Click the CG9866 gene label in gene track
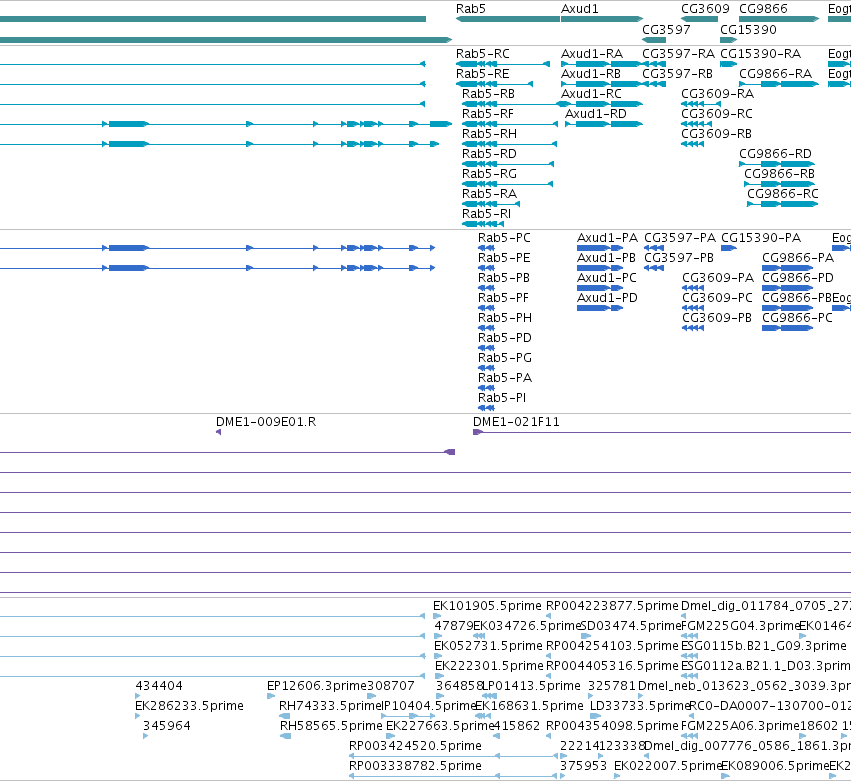Screen dimensions: 851x781 (763, 9)
